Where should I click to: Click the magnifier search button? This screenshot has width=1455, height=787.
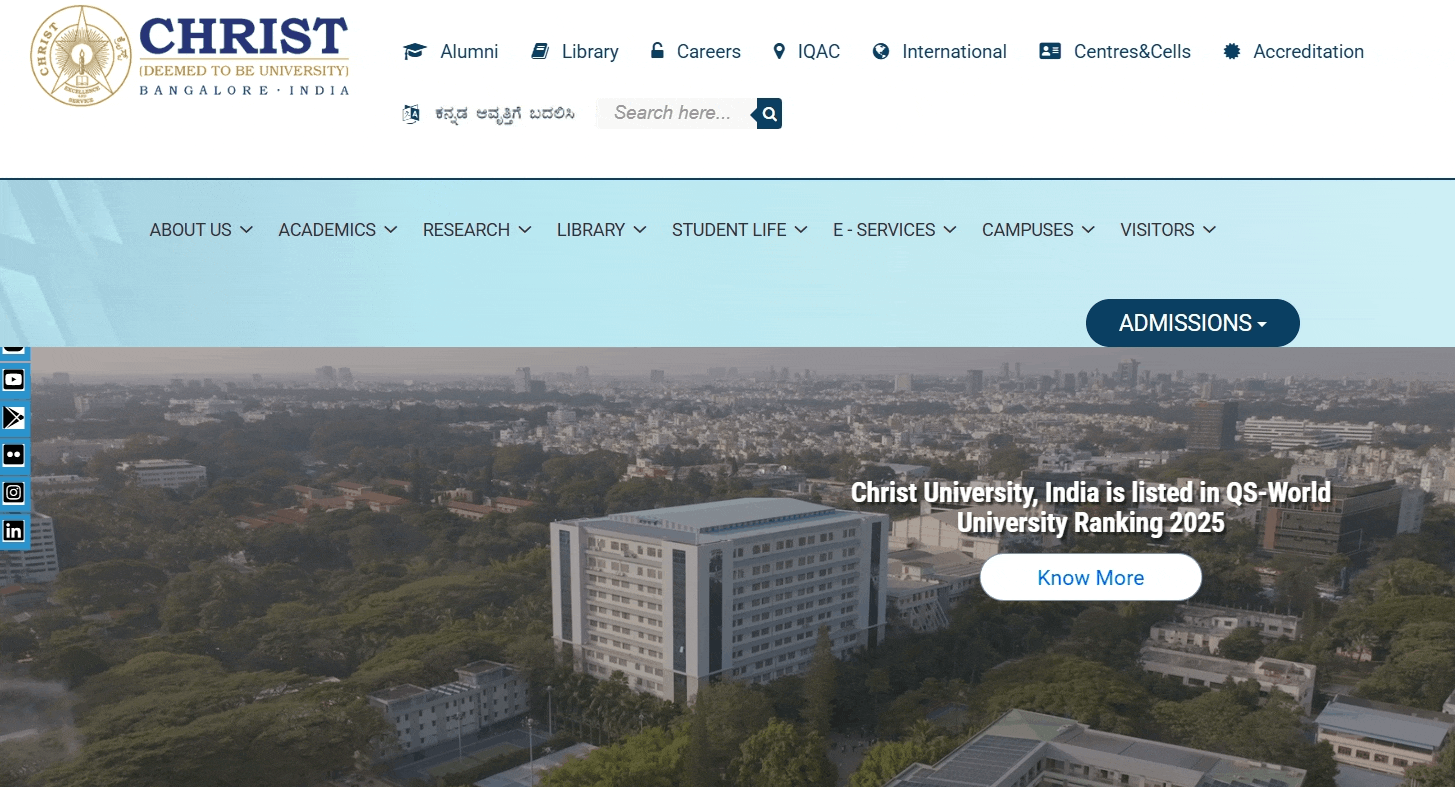[769, 113]
